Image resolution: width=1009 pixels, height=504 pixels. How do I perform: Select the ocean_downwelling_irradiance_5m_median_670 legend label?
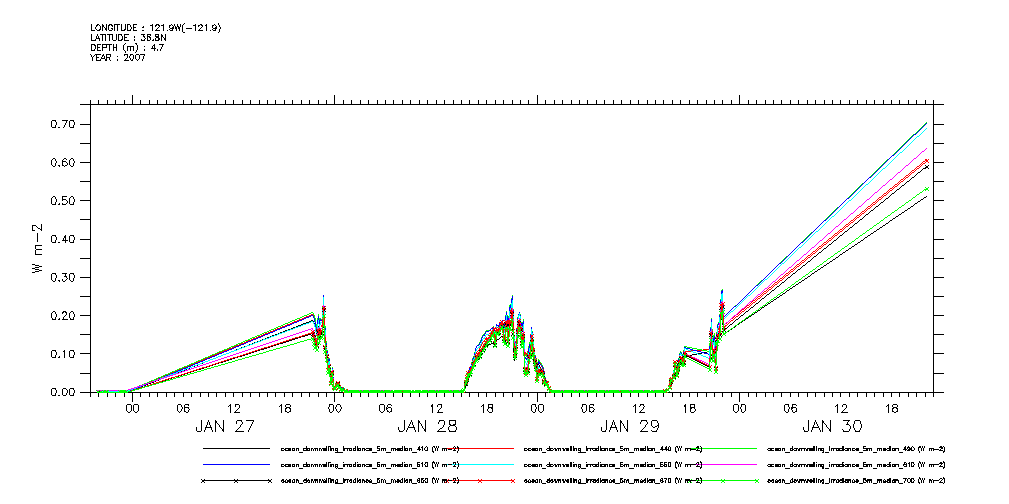[613, 481]
